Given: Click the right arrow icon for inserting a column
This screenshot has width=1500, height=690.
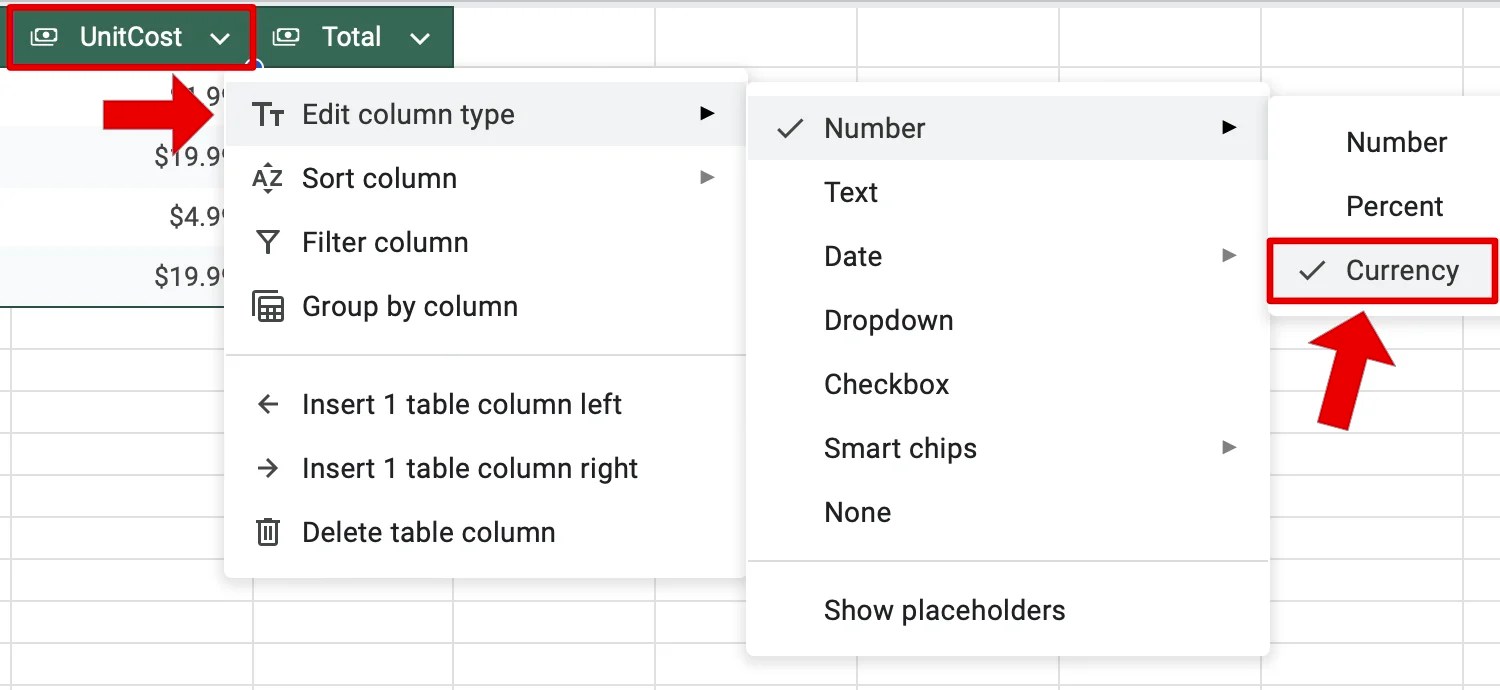Looking at the screenshot, I should coord(267,468).
